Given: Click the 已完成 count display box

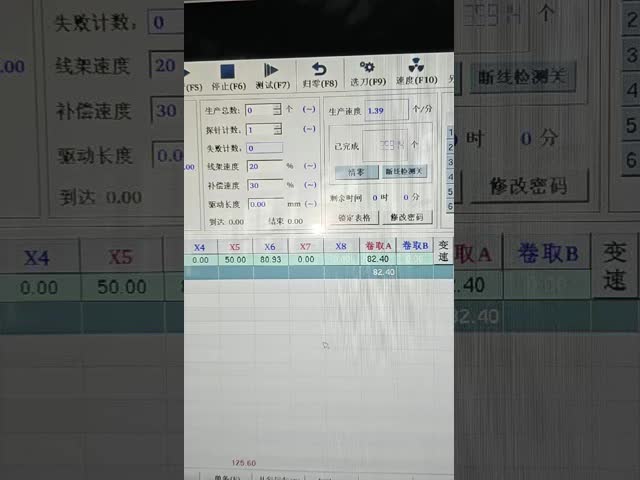Looking at the screenshot, I should point(385,144).
